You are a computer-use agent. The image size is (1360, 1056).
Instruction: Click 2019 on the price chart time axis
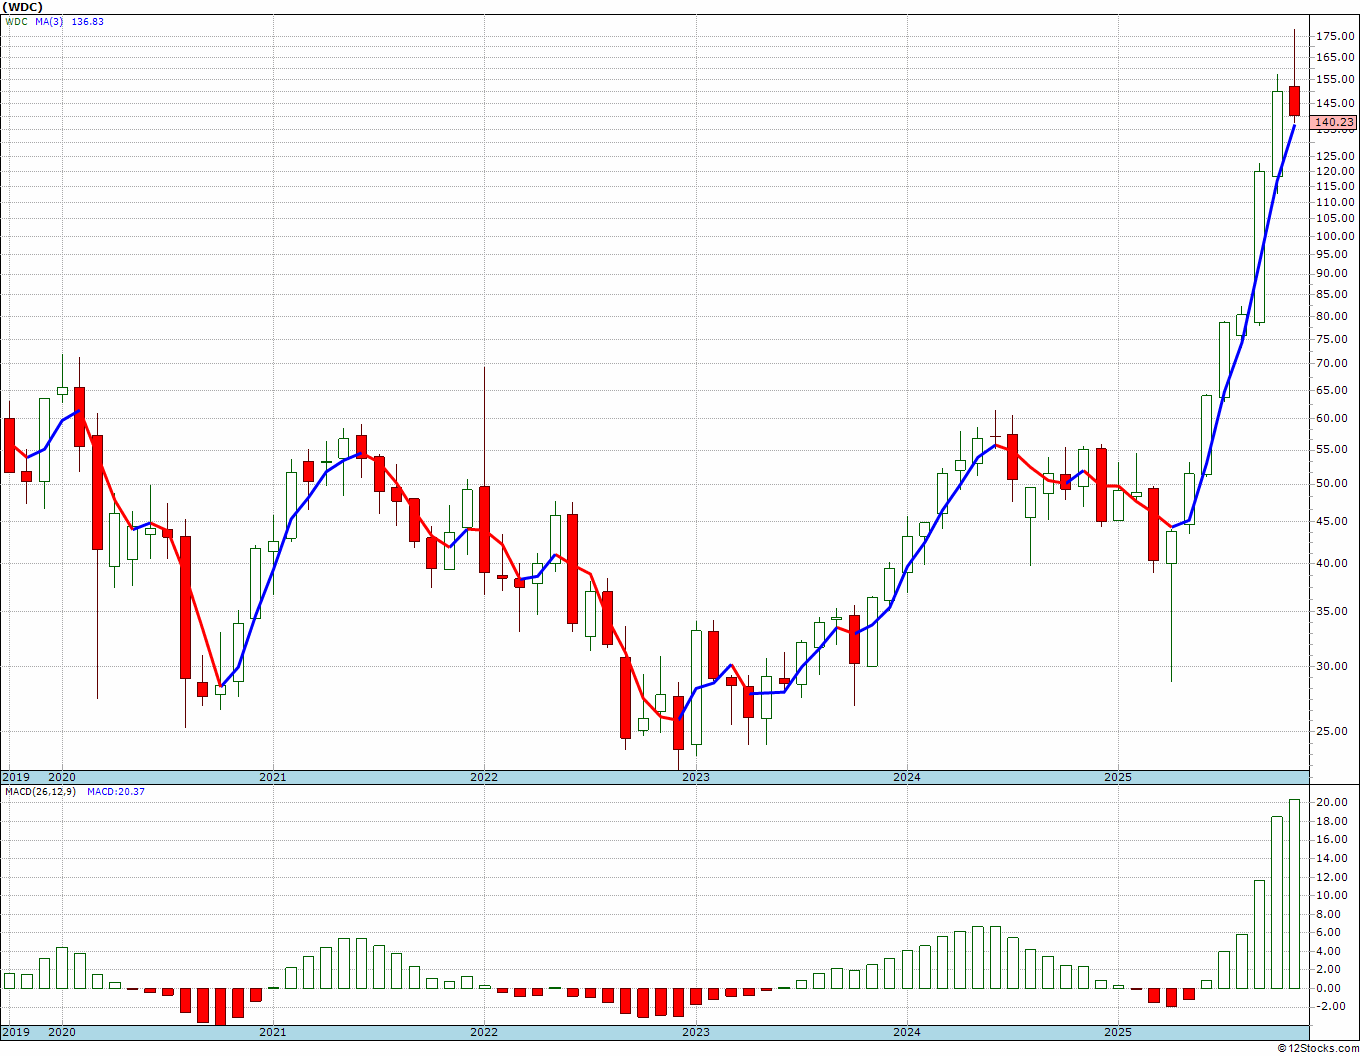coord(16,777)
